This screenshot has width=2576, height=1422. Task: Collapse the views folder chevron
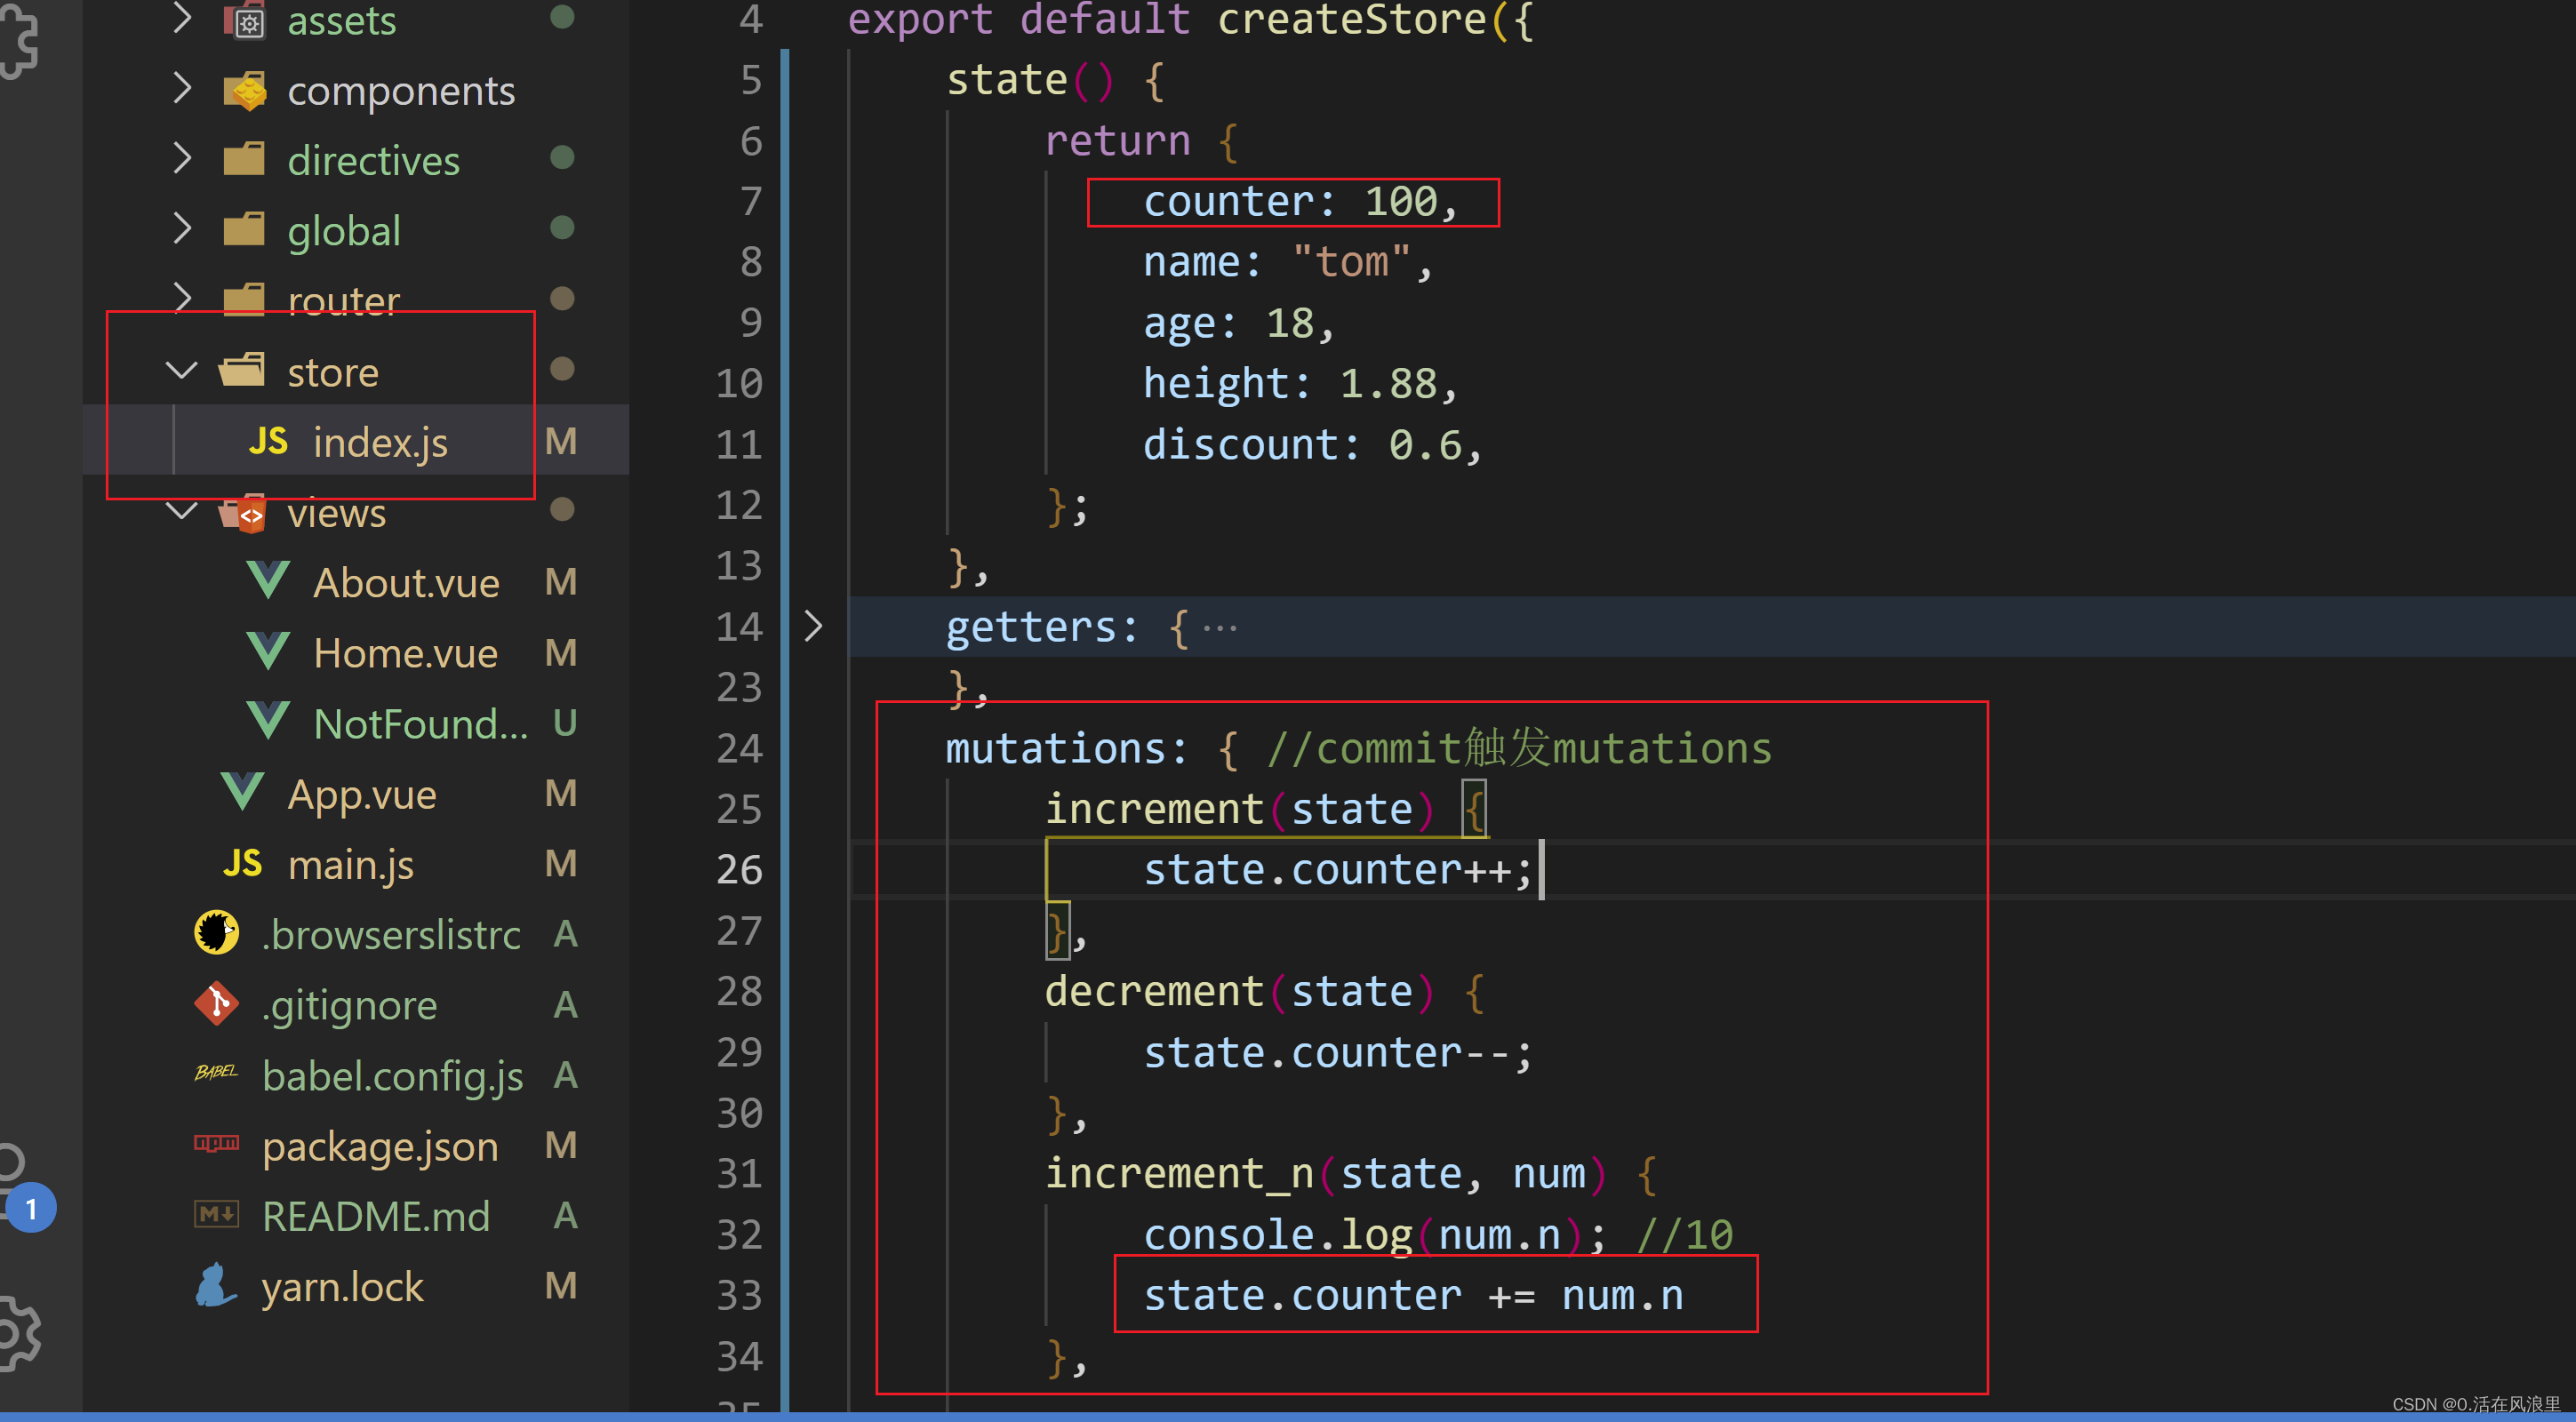point(181,511)
